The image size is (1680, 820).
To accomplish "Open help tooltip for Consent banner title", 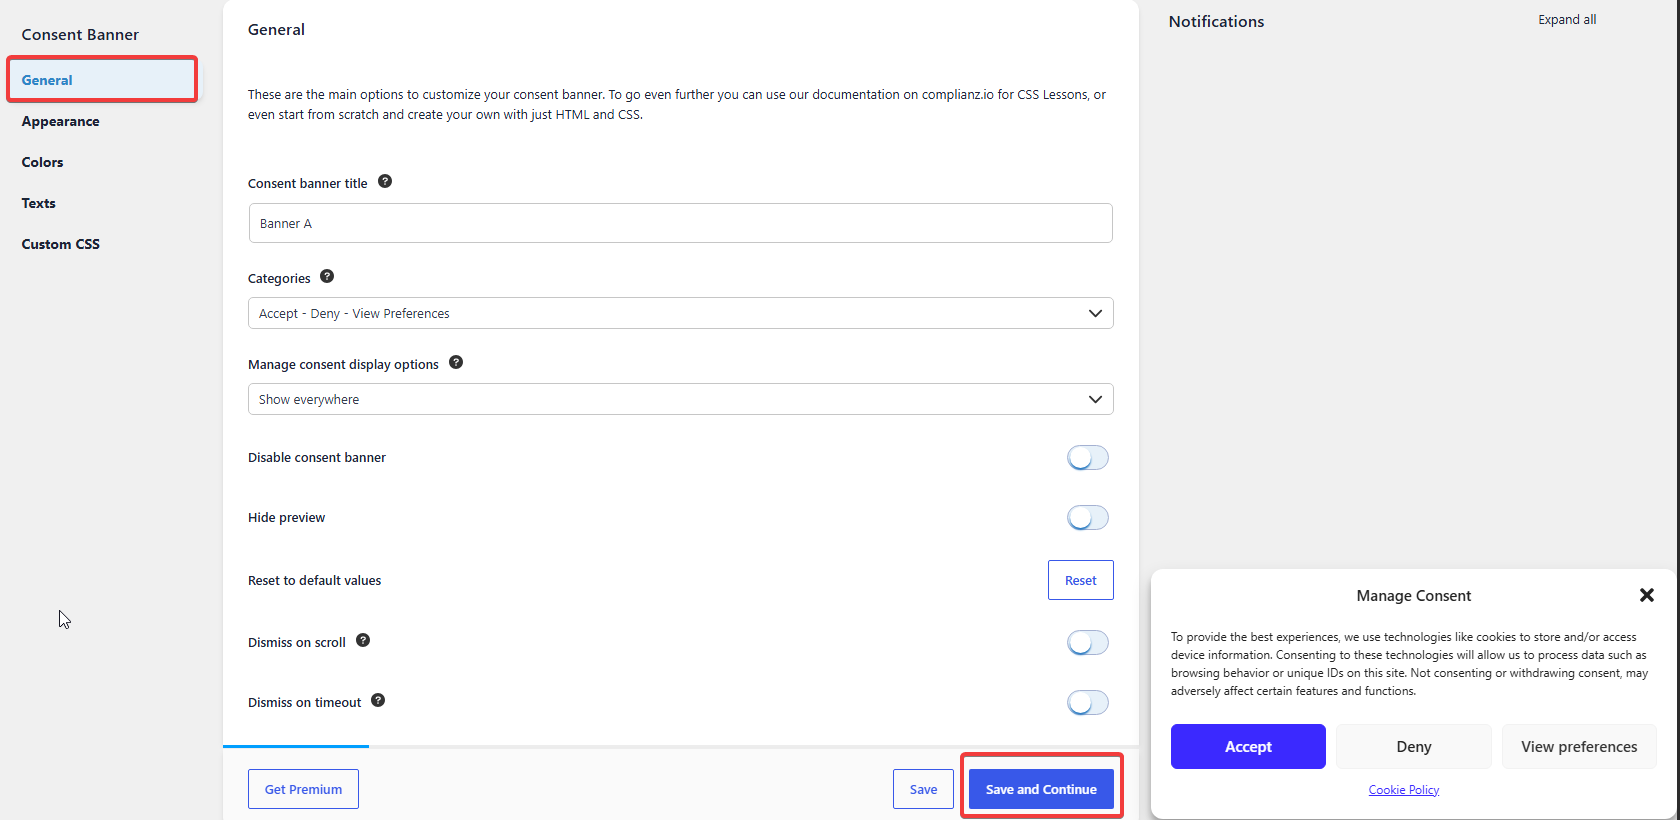I will click(385, 181).
